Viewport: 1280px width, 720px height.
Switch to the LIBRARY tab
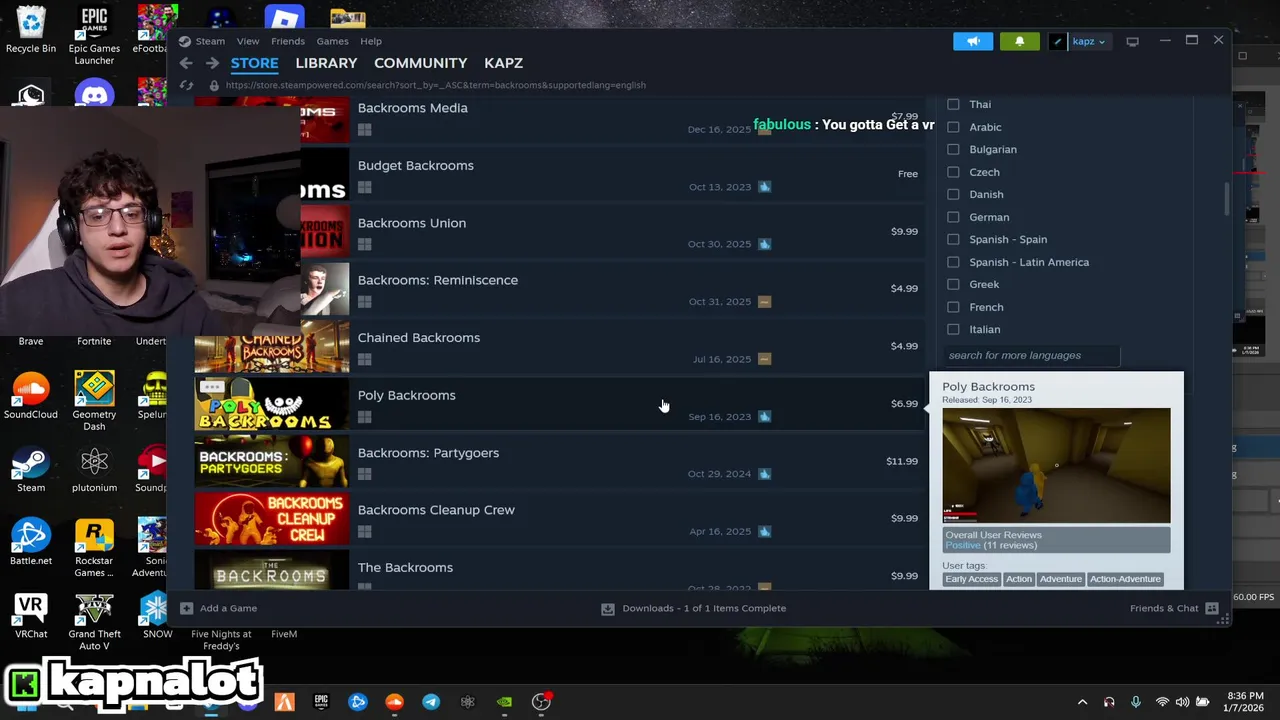coord(326,63)
